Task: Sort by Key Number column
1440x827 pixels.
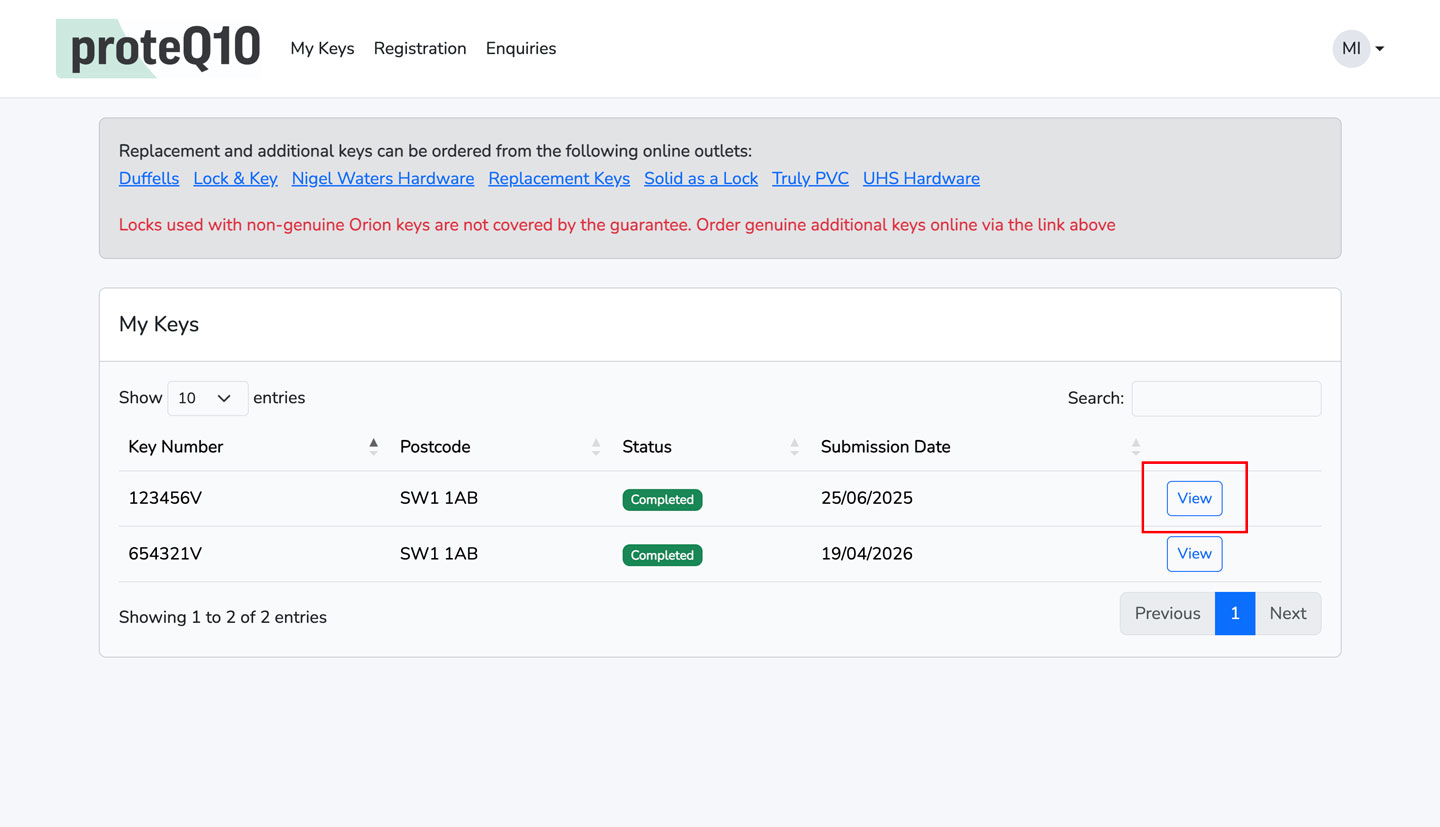Action: 254,447
